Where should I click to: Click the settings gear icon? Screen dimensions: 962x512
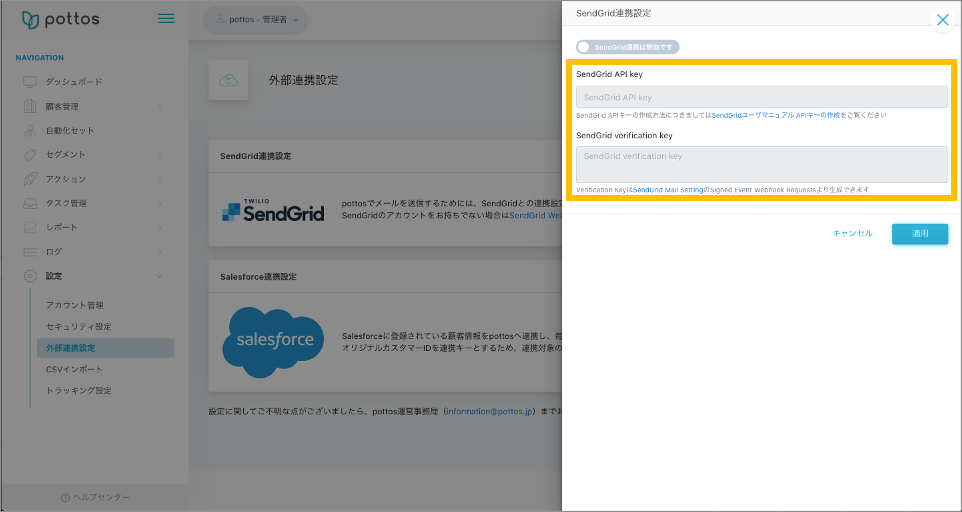pos(30,276)
